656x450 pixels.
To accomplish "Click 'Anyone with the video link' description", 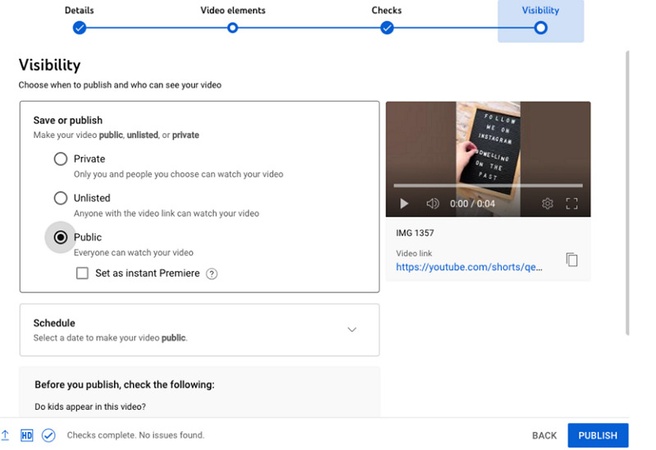I will (x=166, y=213).
